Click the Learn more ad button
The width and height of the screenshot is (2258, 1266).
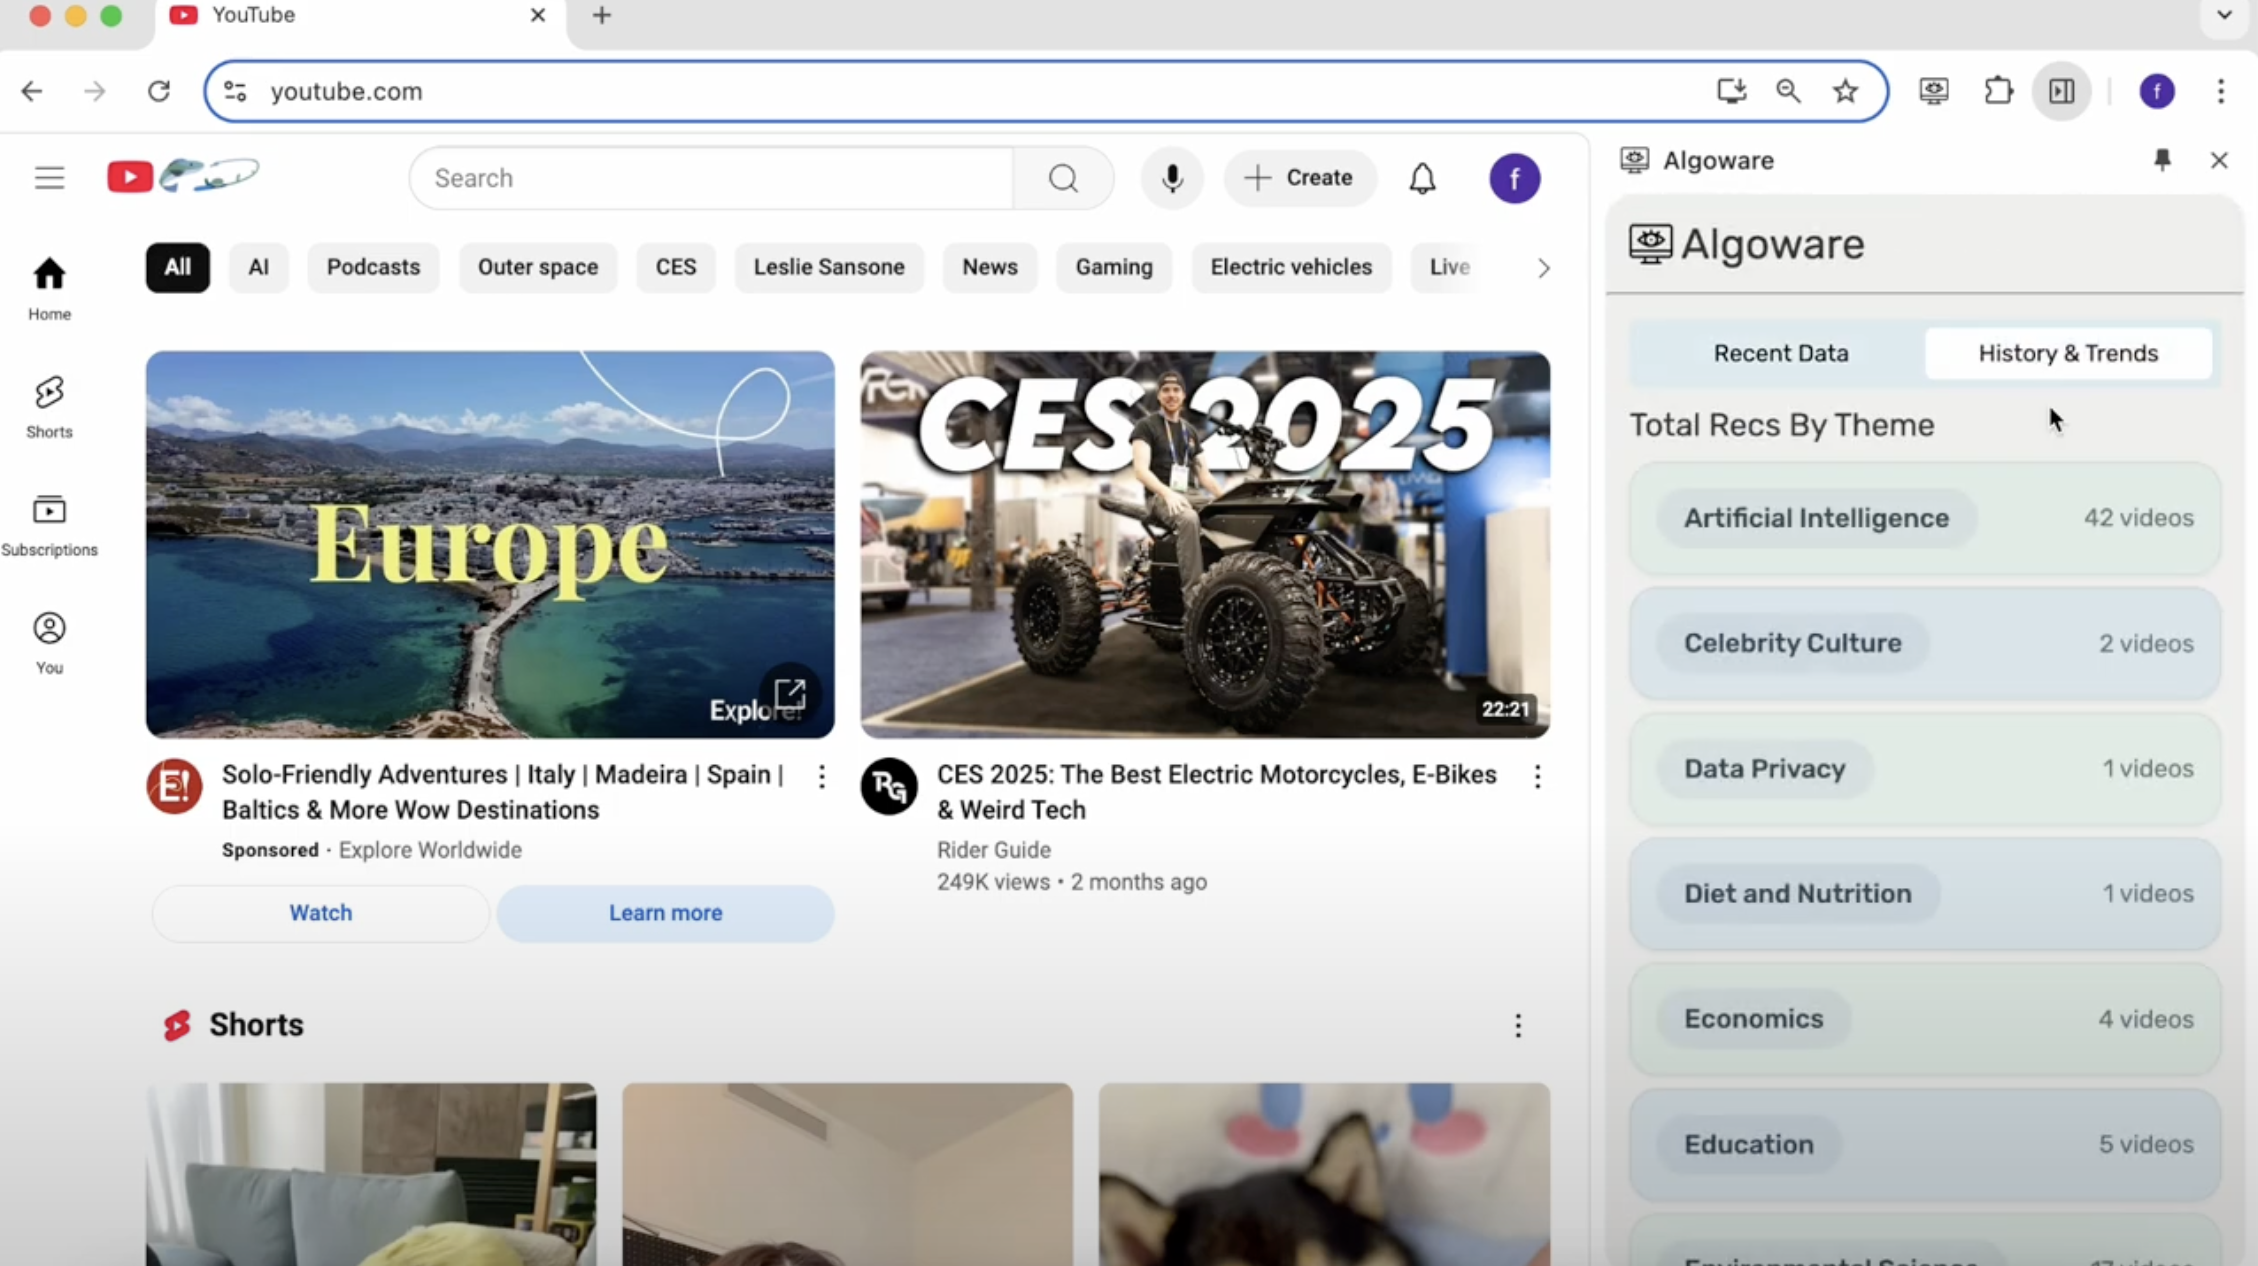click(x=665, y=913)
